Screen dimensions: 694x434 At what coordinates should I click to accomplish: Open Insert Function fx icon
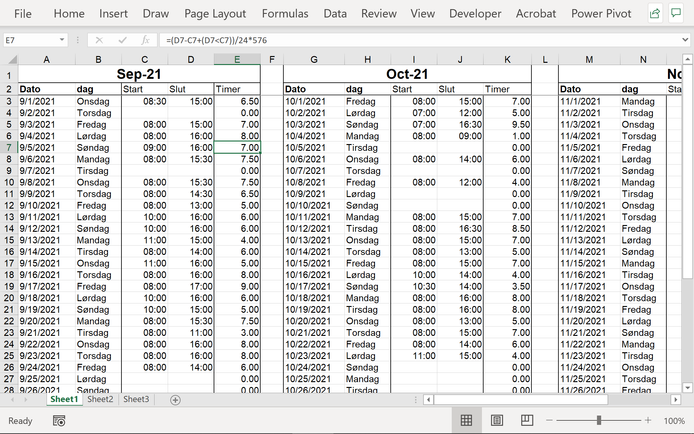145,40
